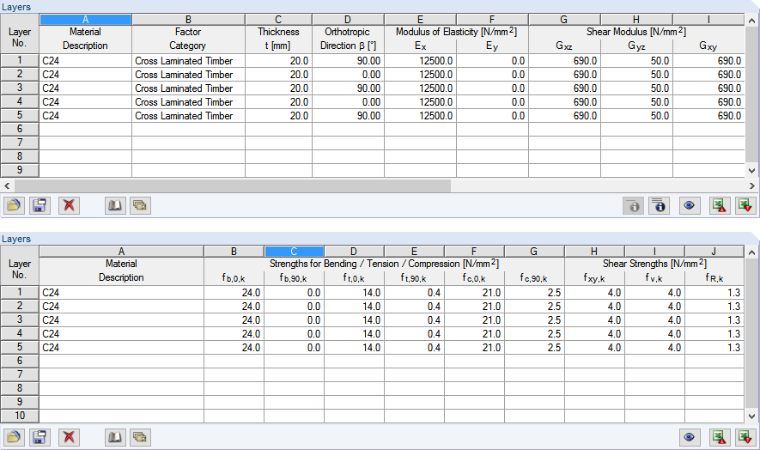Click layer 5 fR,k value 1.3
The image size is (760, 450).
714,347
